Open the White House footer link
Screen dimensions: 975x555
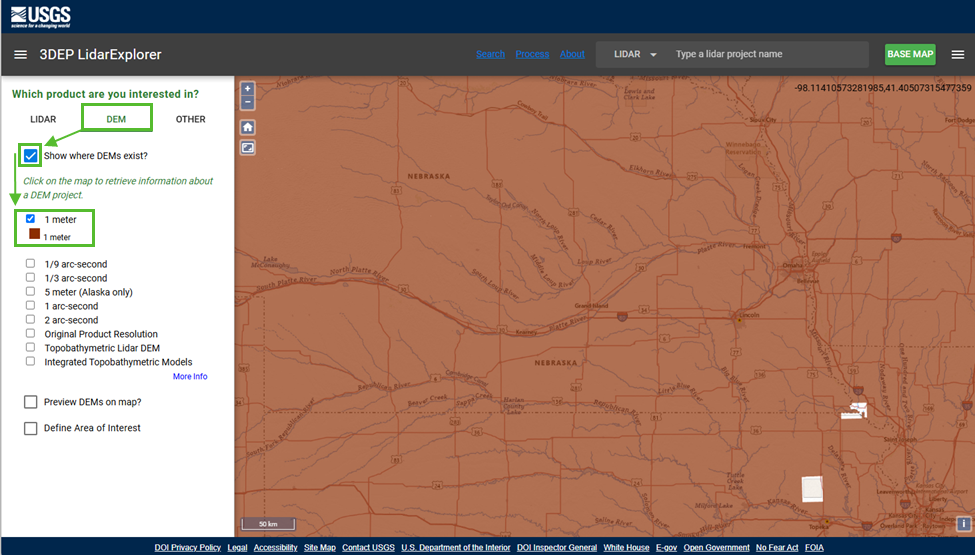[626, 548]
